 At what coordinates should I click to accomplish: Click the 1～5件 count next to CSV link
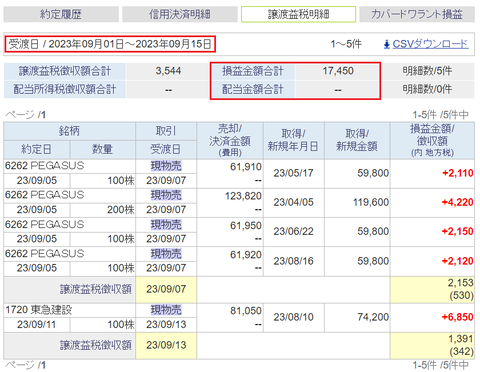pyautogui.click(x=346, y=44)
